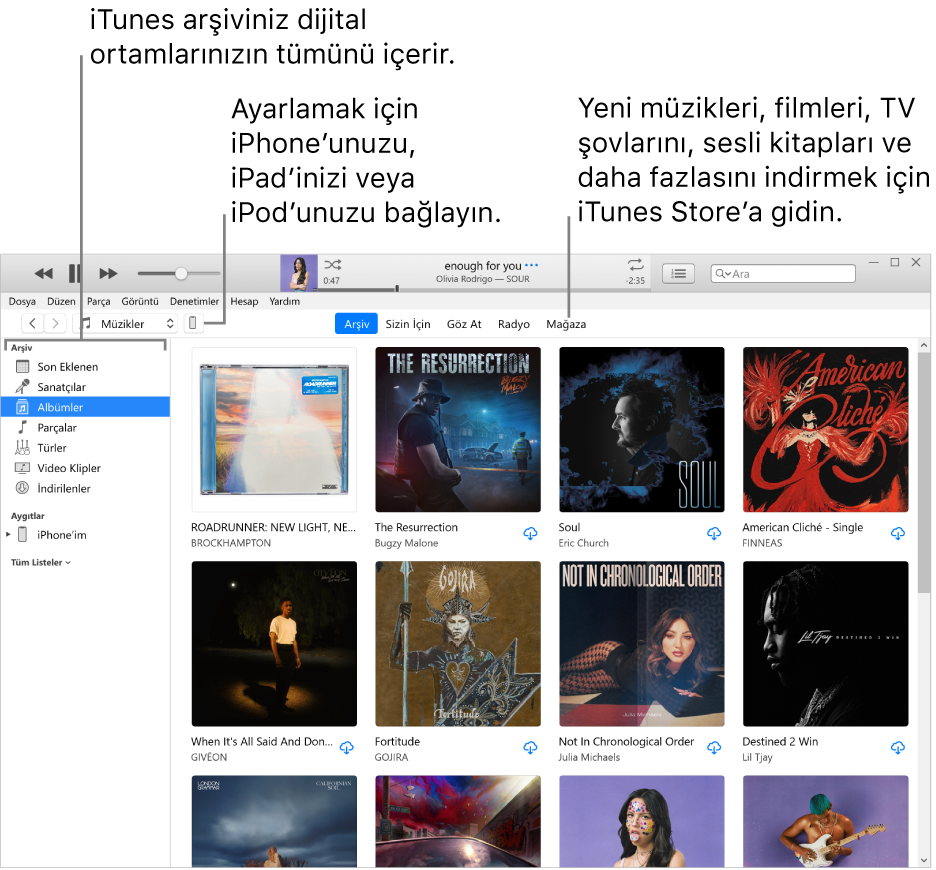936x870 pixels.
Task: Open the Destined 2 Win album thumbnail
Action: pyautogui.click(x=825, y=643)
